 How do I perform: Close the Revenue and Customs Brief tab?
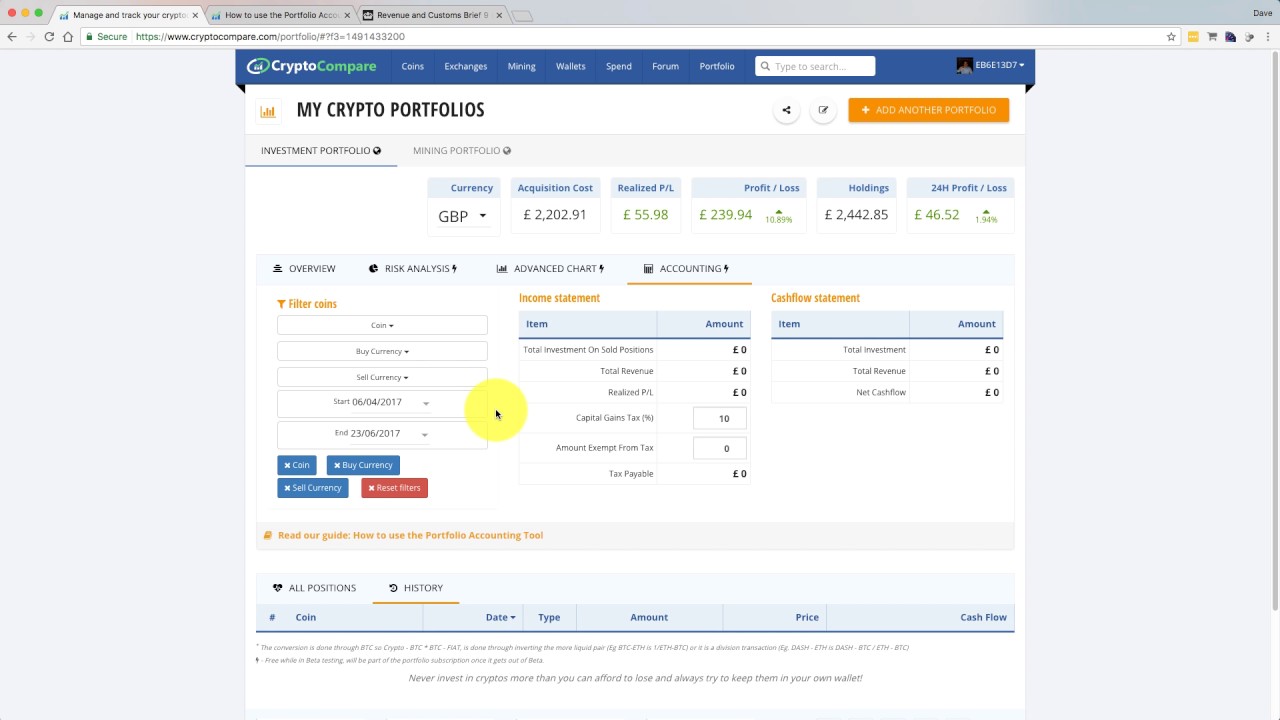(499, 15)
